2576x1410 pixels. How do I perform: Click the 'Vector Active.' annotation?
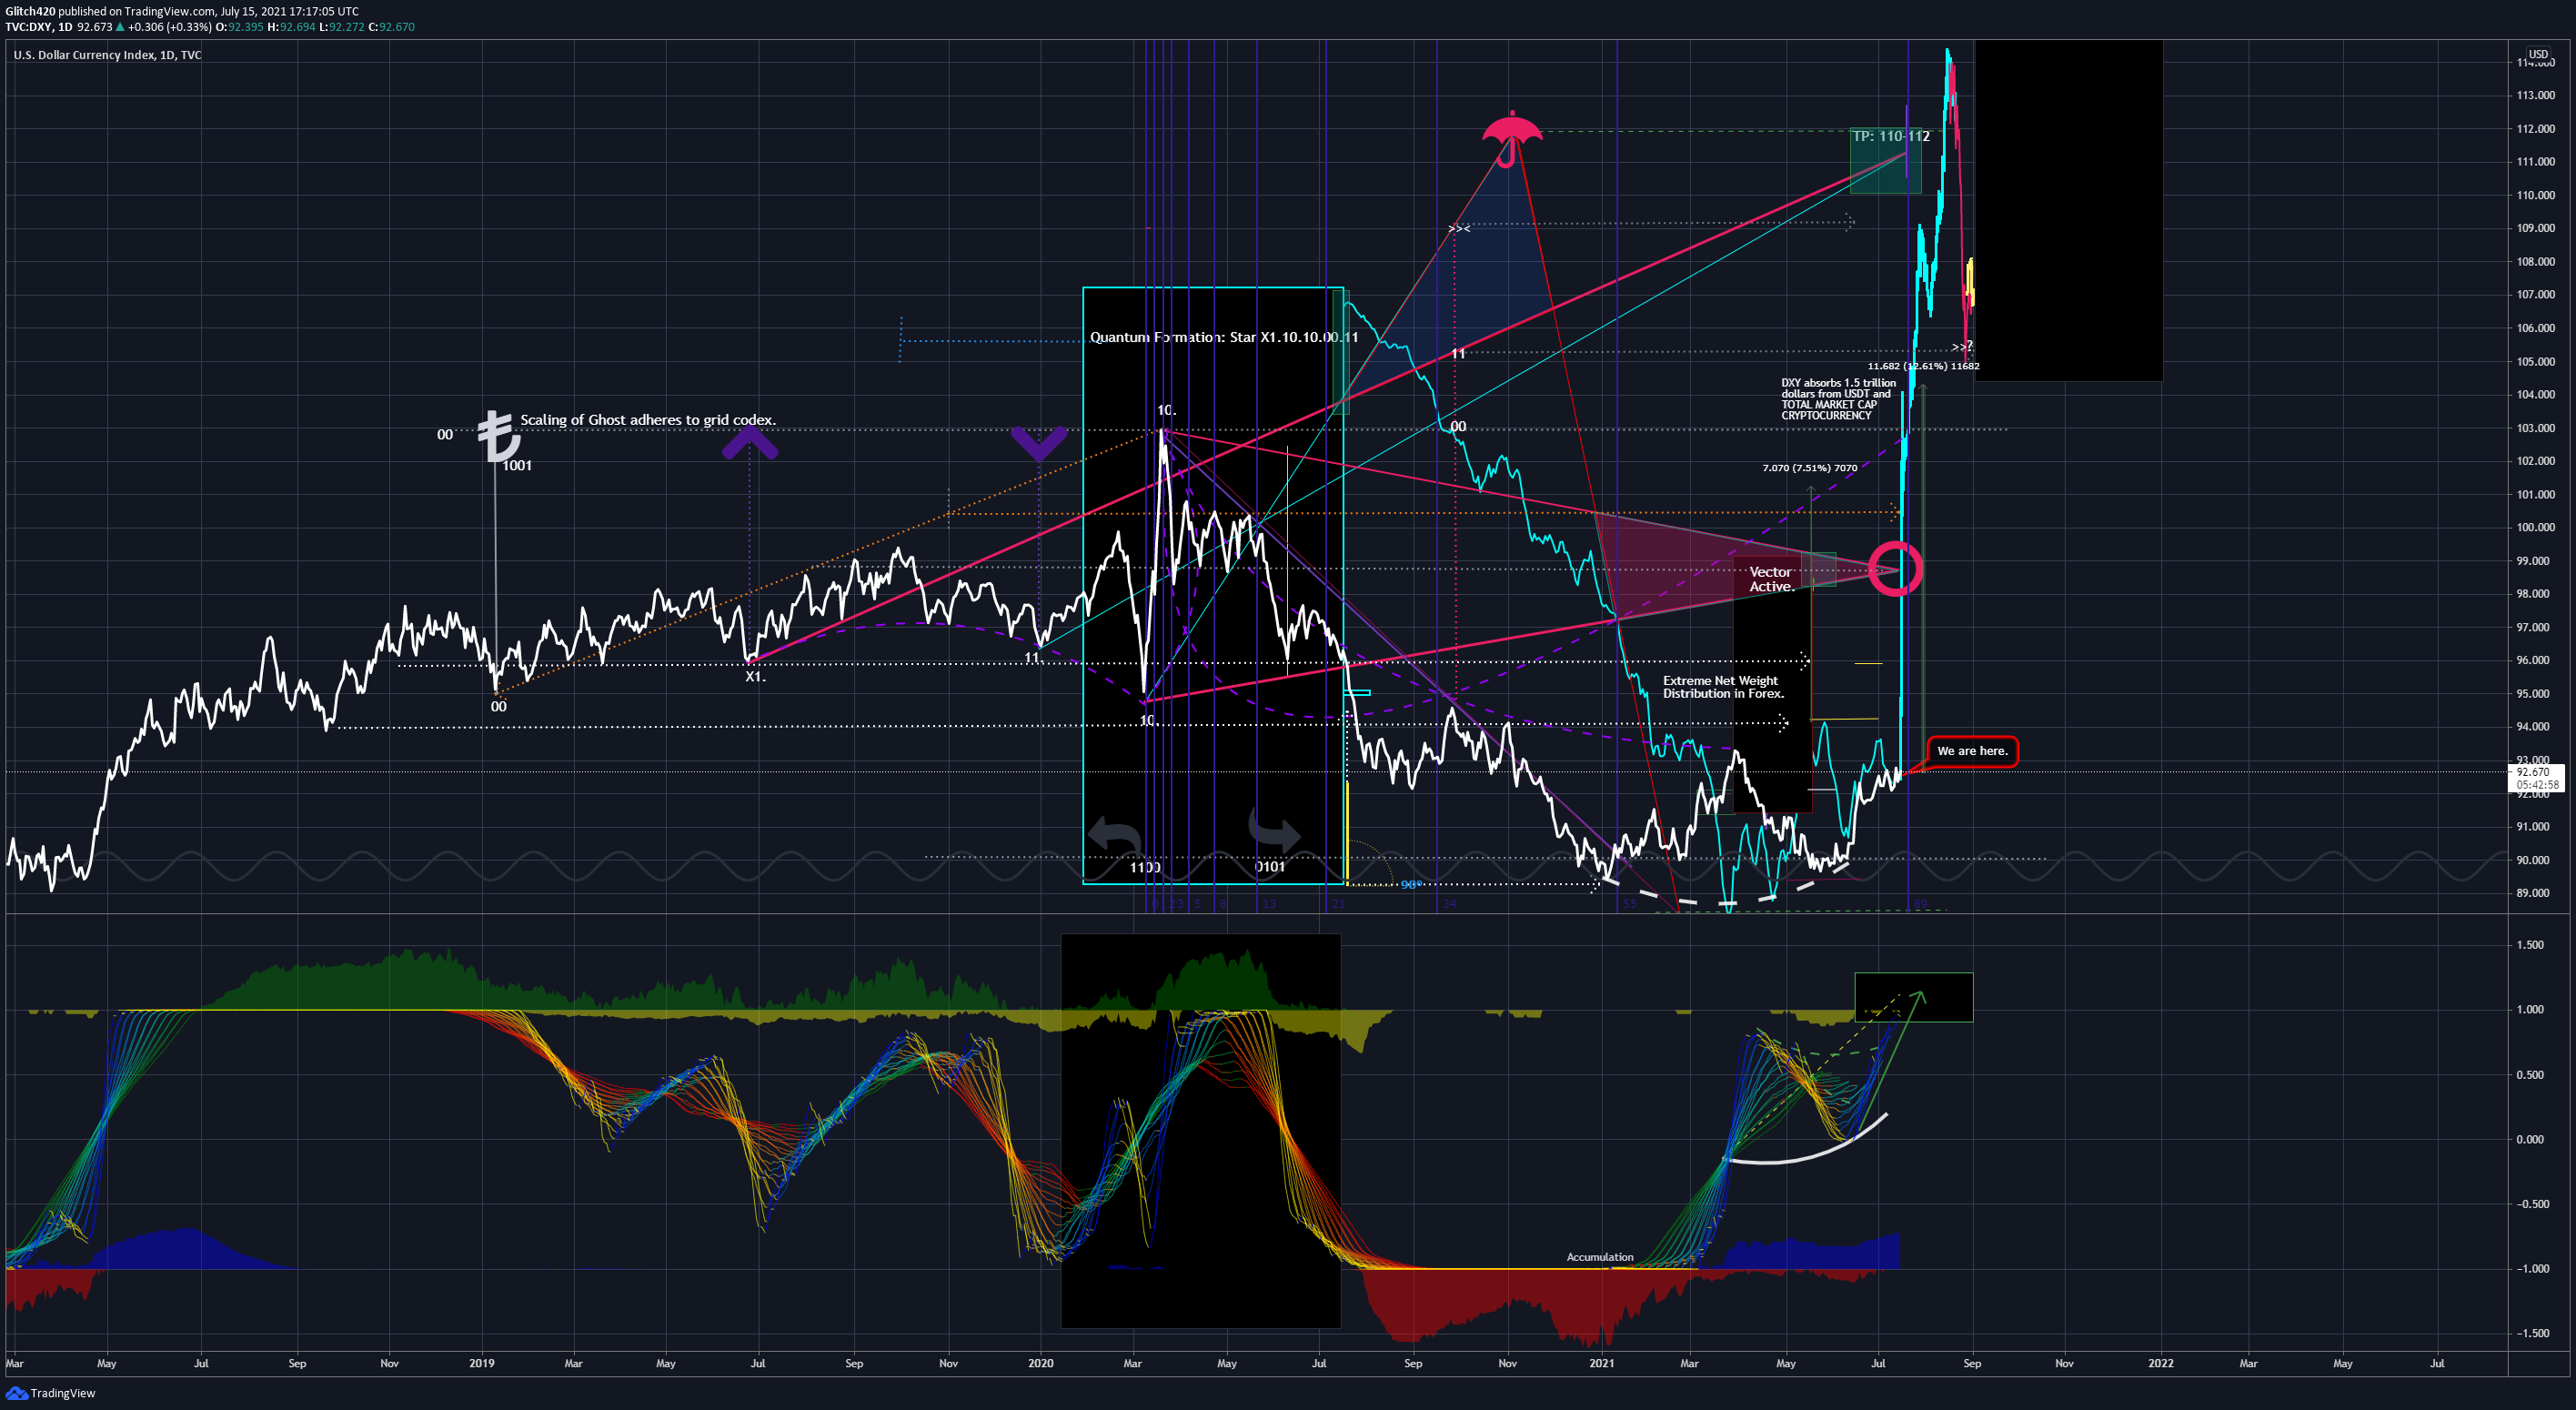coord(1770,579)
